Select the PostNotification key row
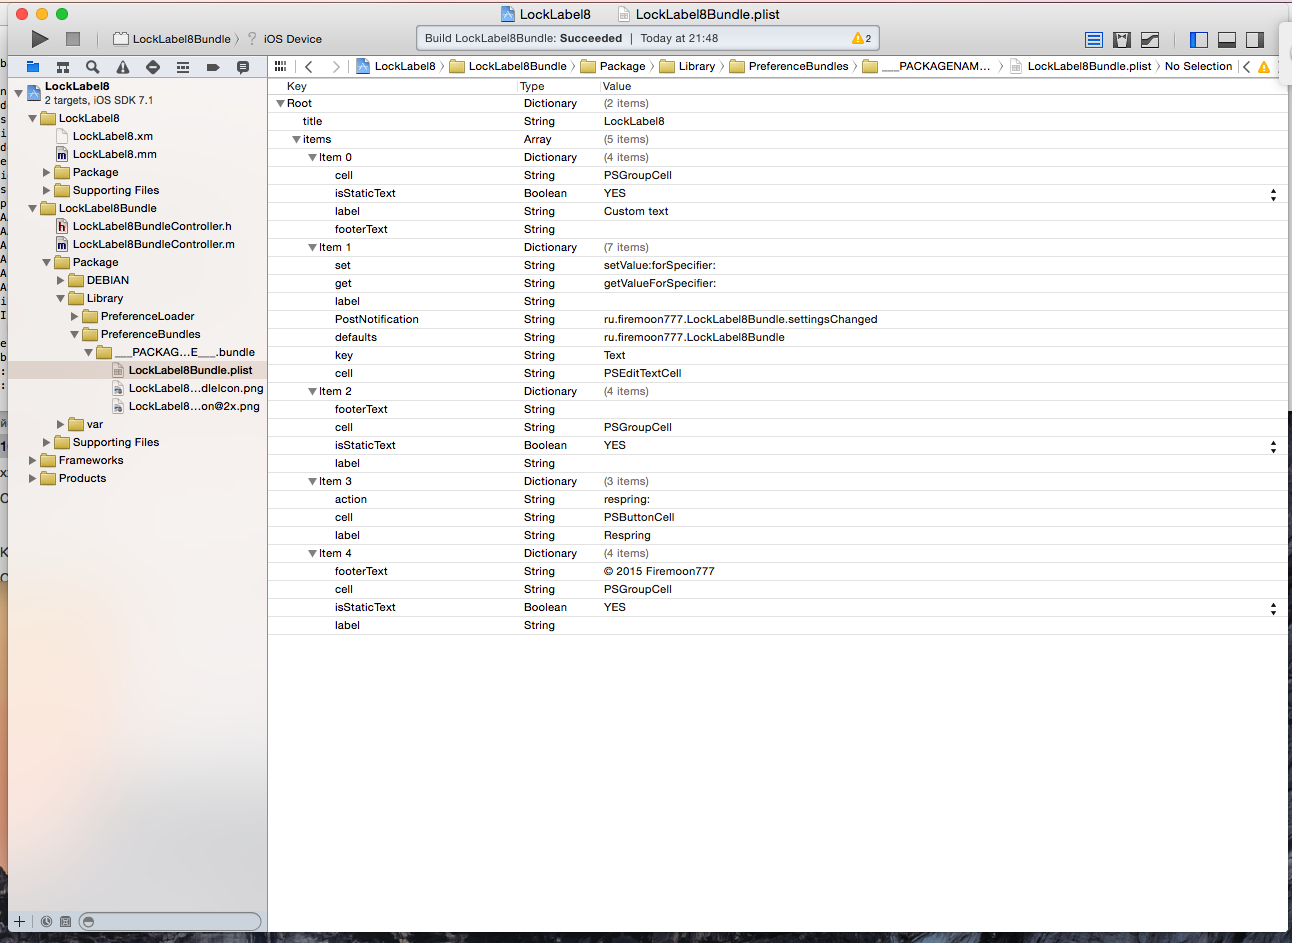The height and width of the screenshot is (943, 1292). point(377,319)
